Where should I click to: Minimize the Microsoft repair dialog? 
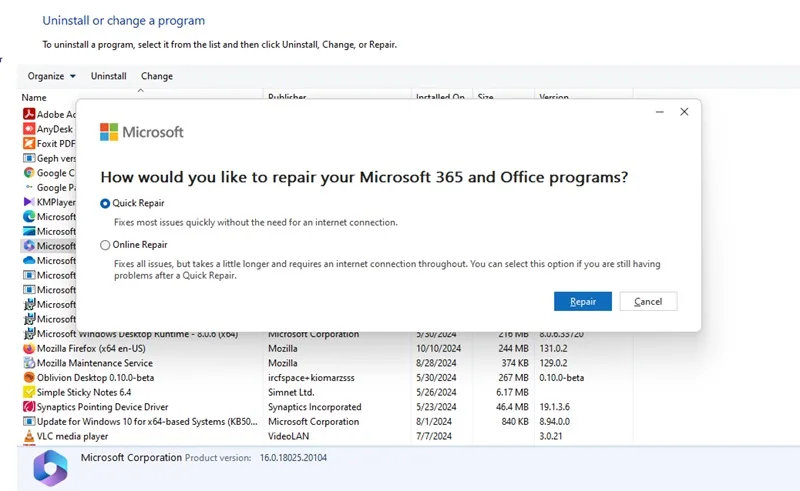point(660,112)
